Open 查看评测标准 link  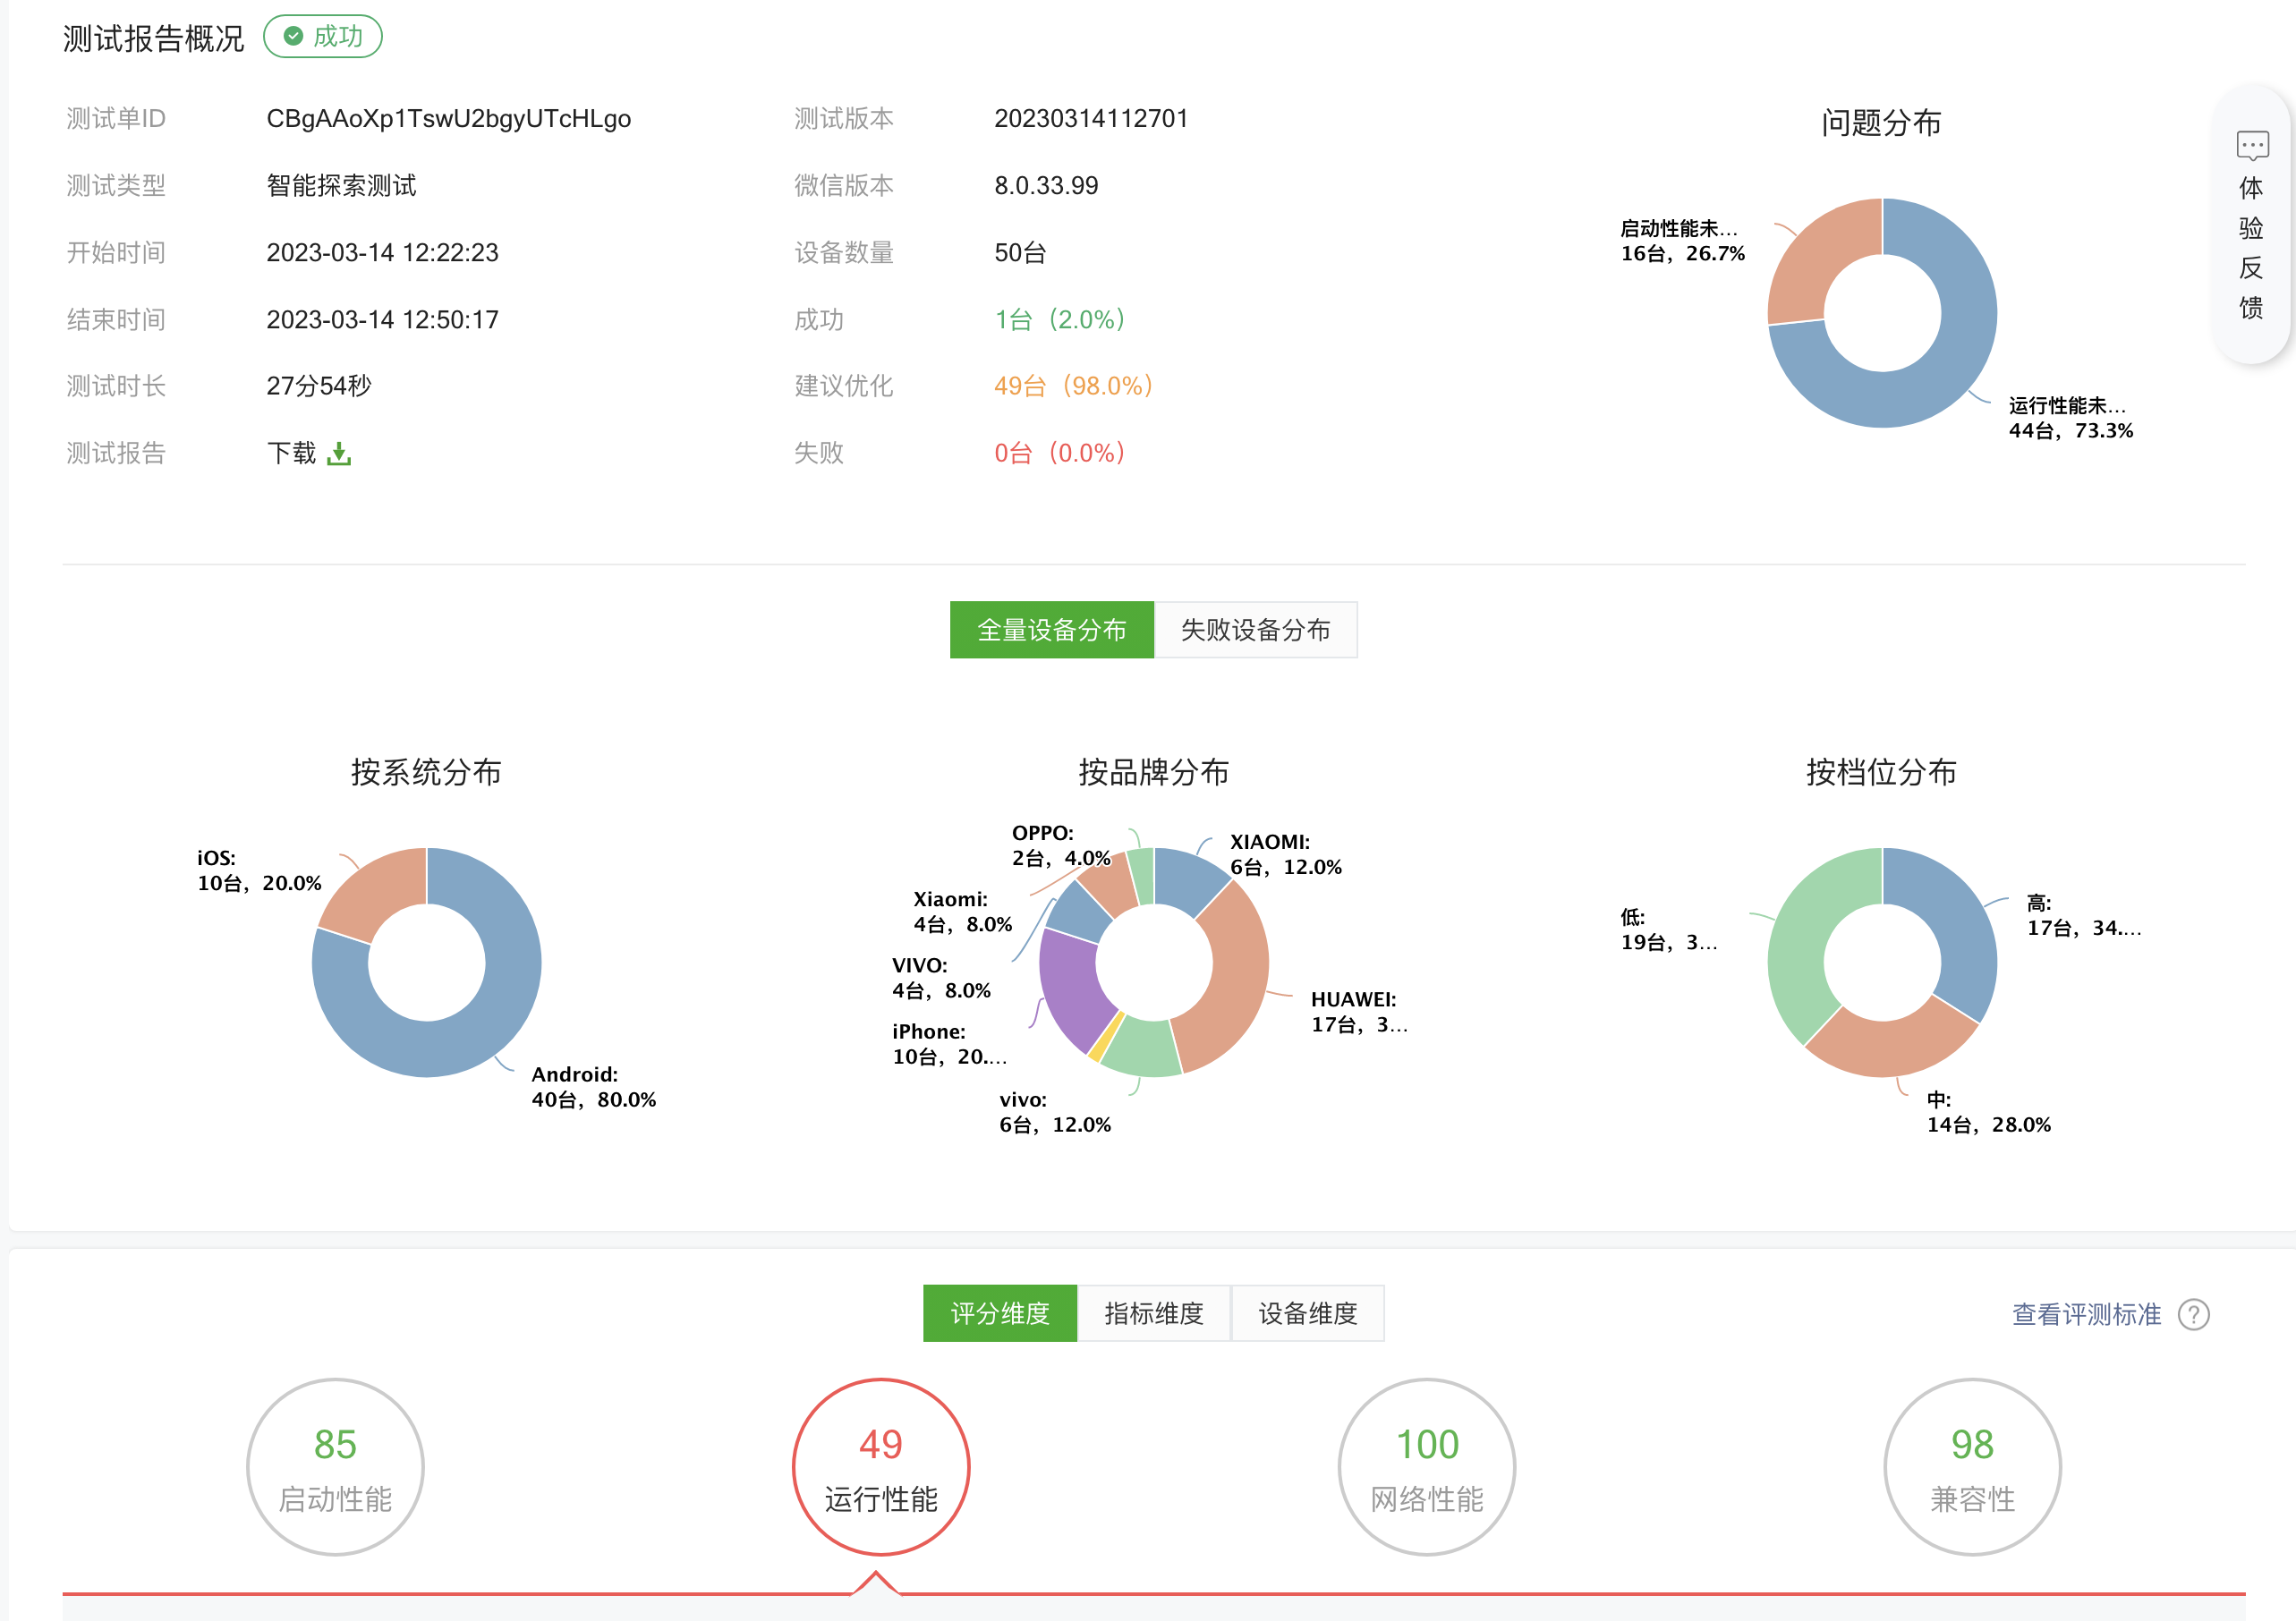pos(2086,1314)
